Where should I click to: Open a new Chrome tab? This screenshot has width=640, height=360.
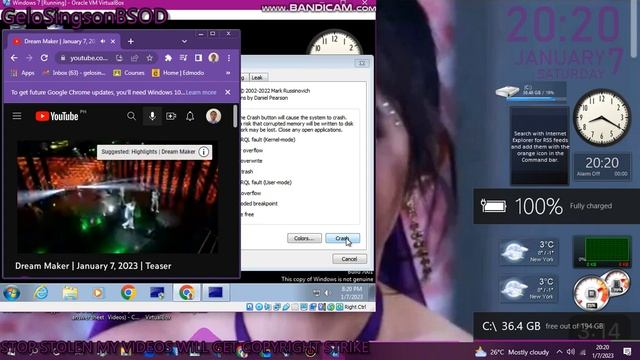131,41
